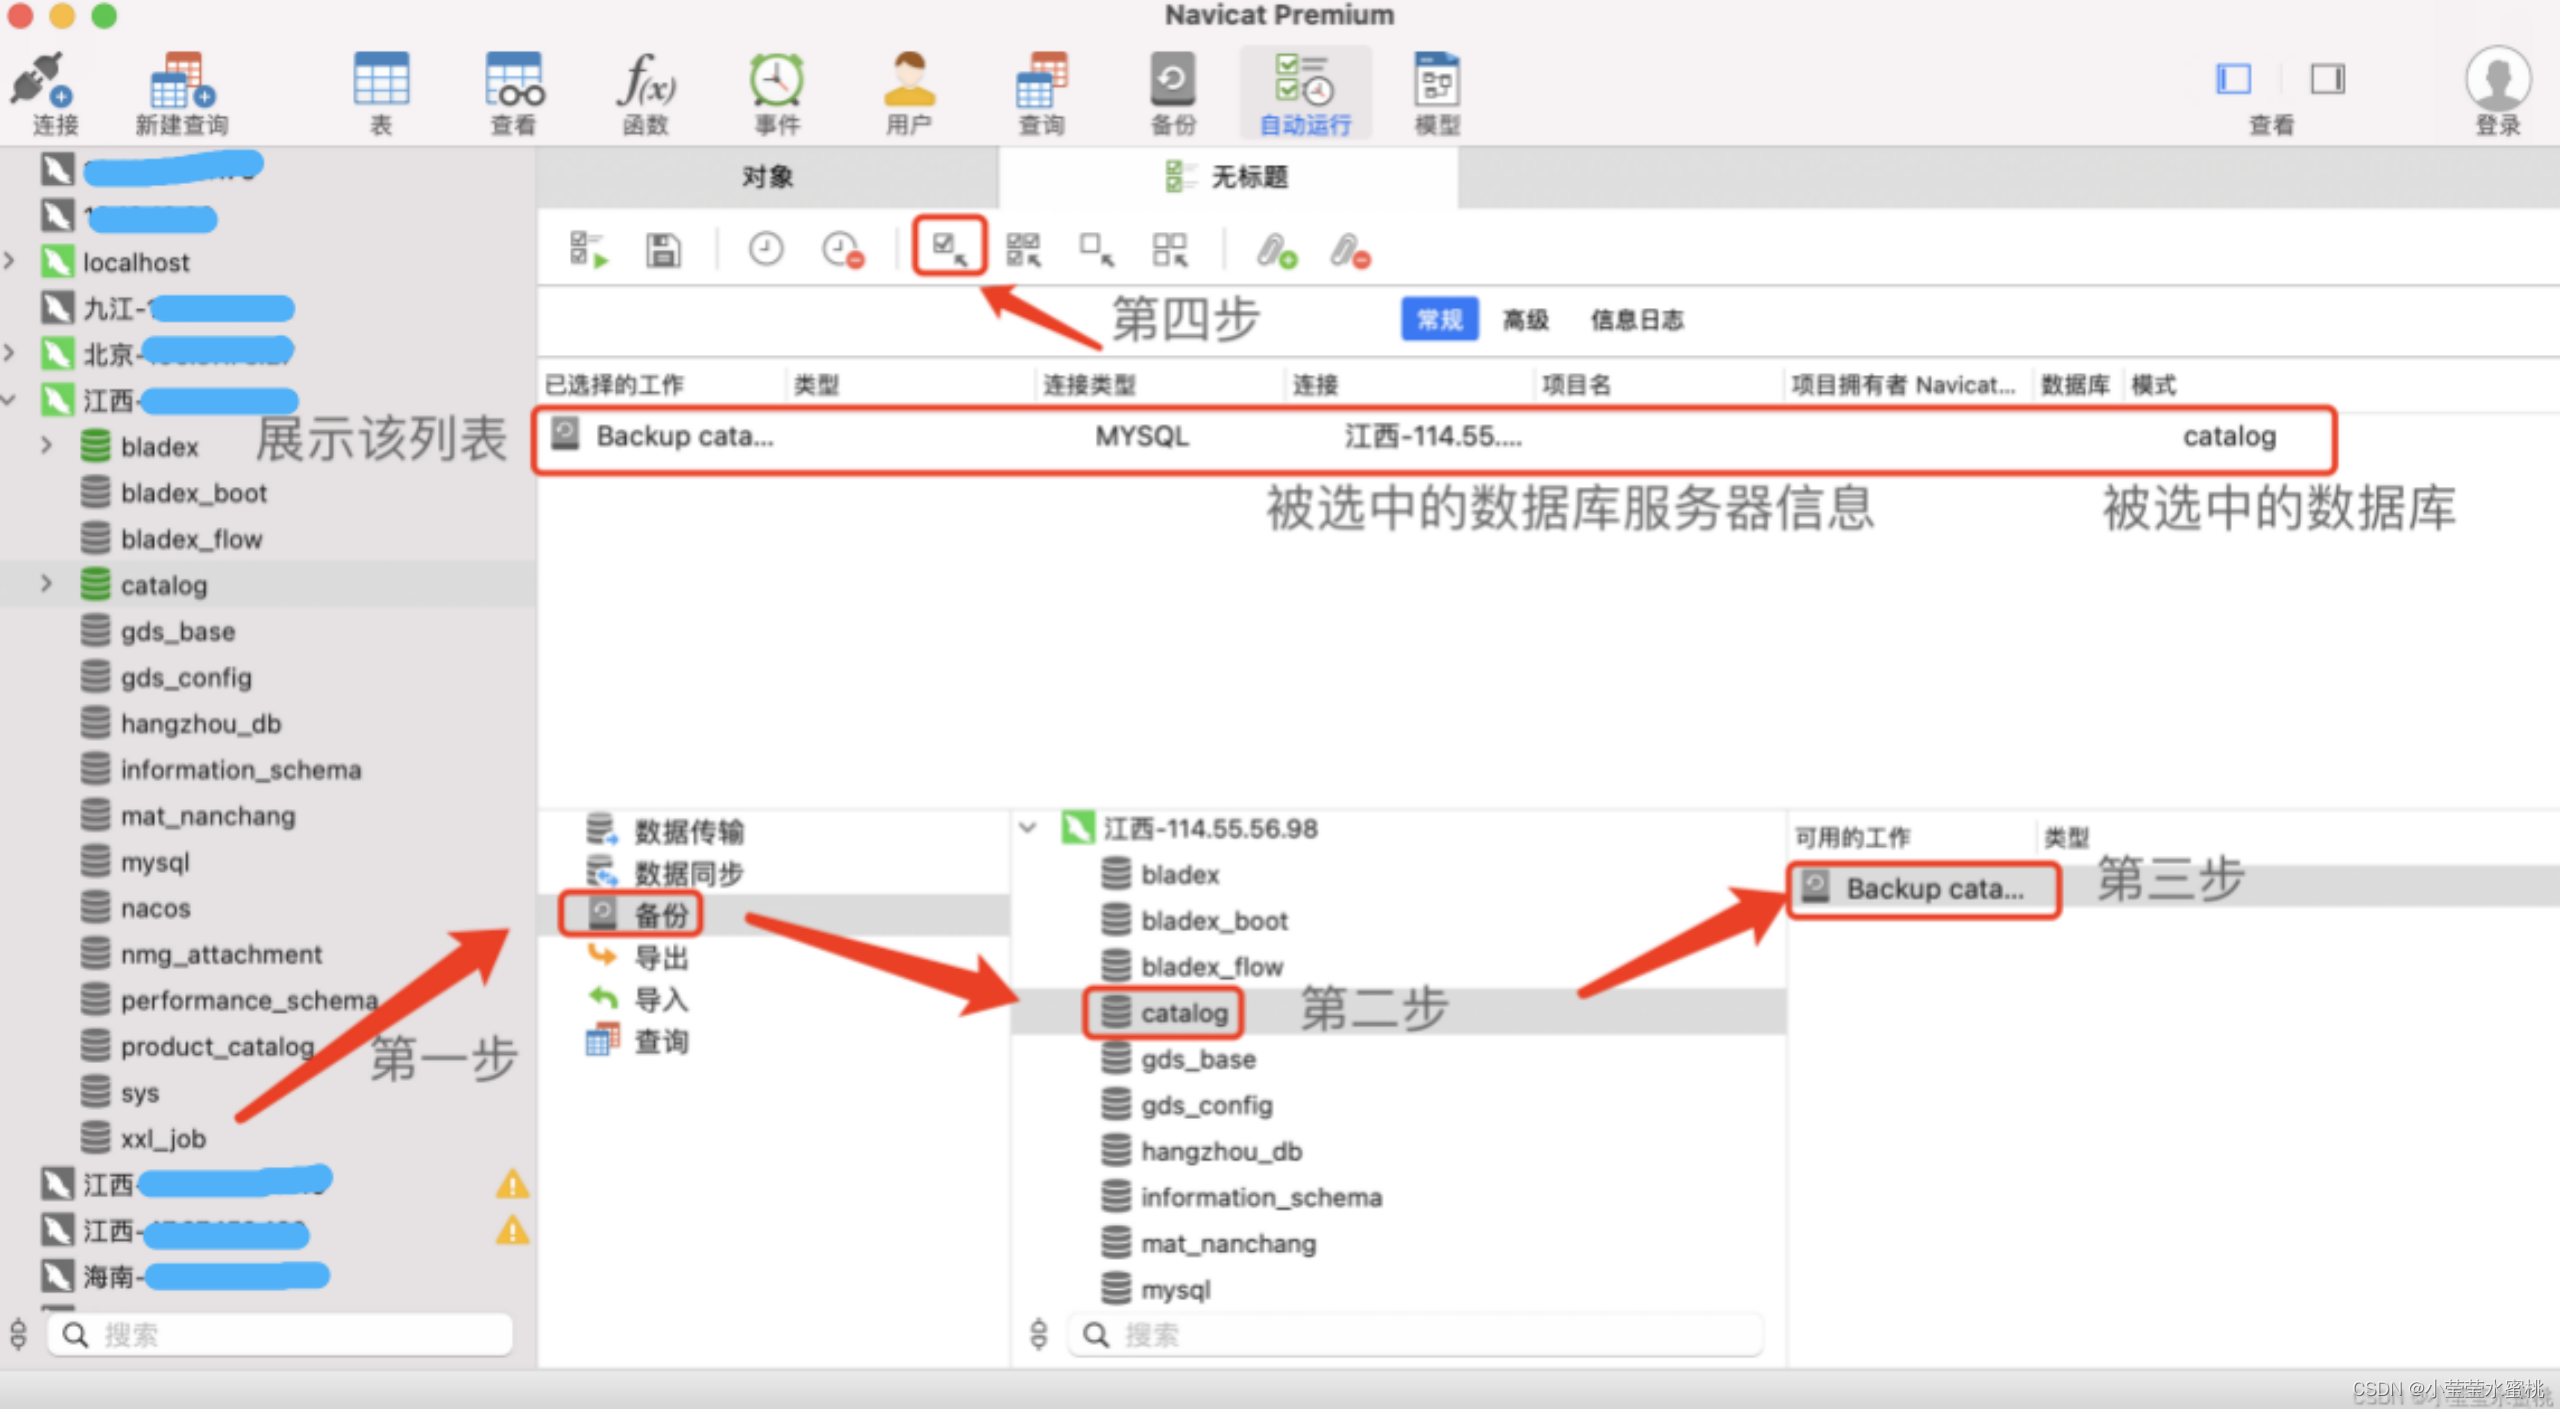Switch to the 高级 (Advanced) tab
Viewport: 2560px width, 1409px height.
click(x=1525, y=320)
